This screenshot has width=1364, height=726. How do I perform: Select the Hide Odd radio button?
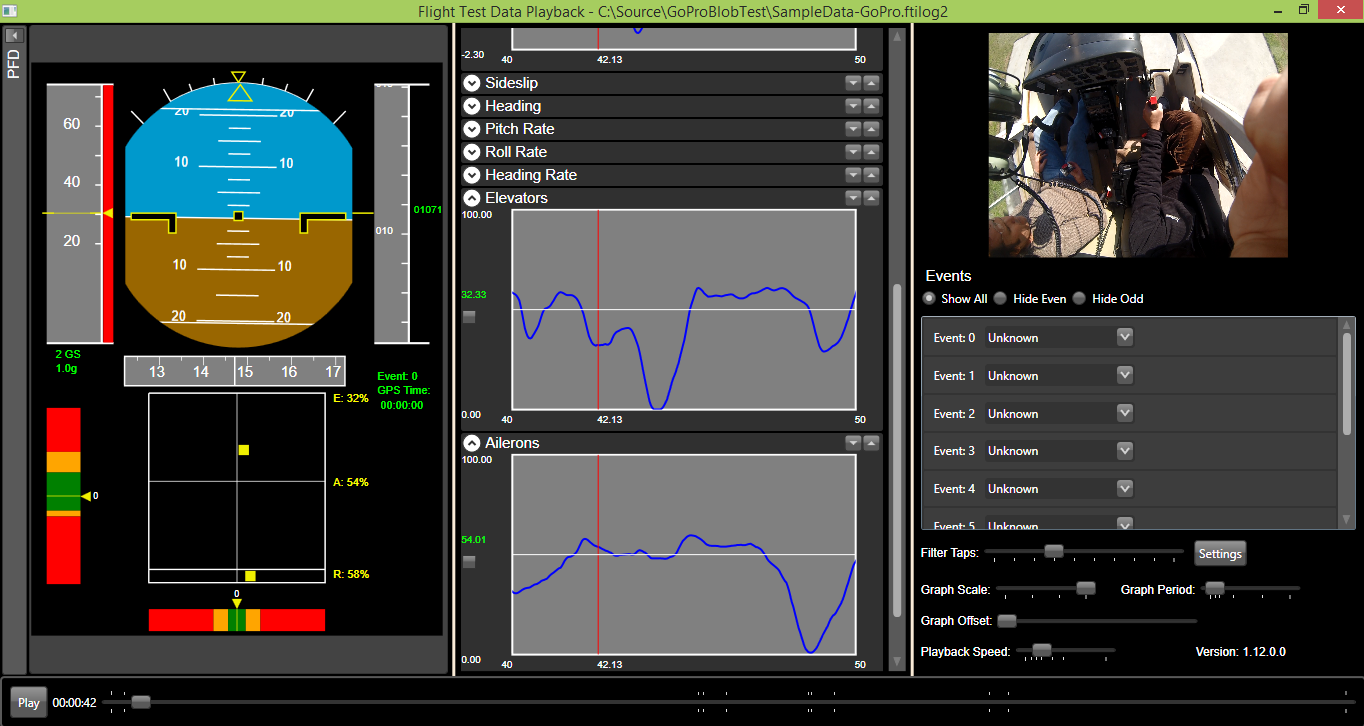coord(1079,298)
